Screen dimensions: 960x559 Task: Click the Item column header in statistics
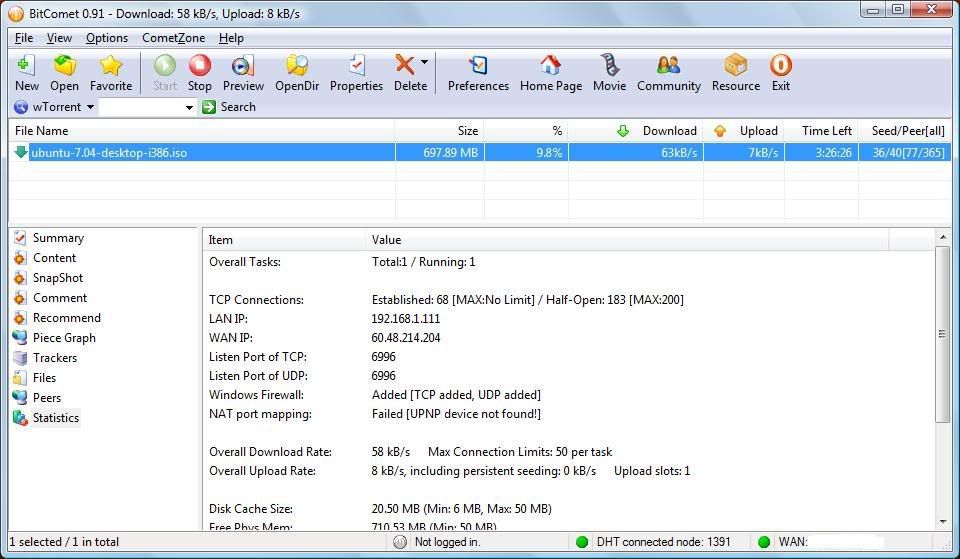coord(284,240)
